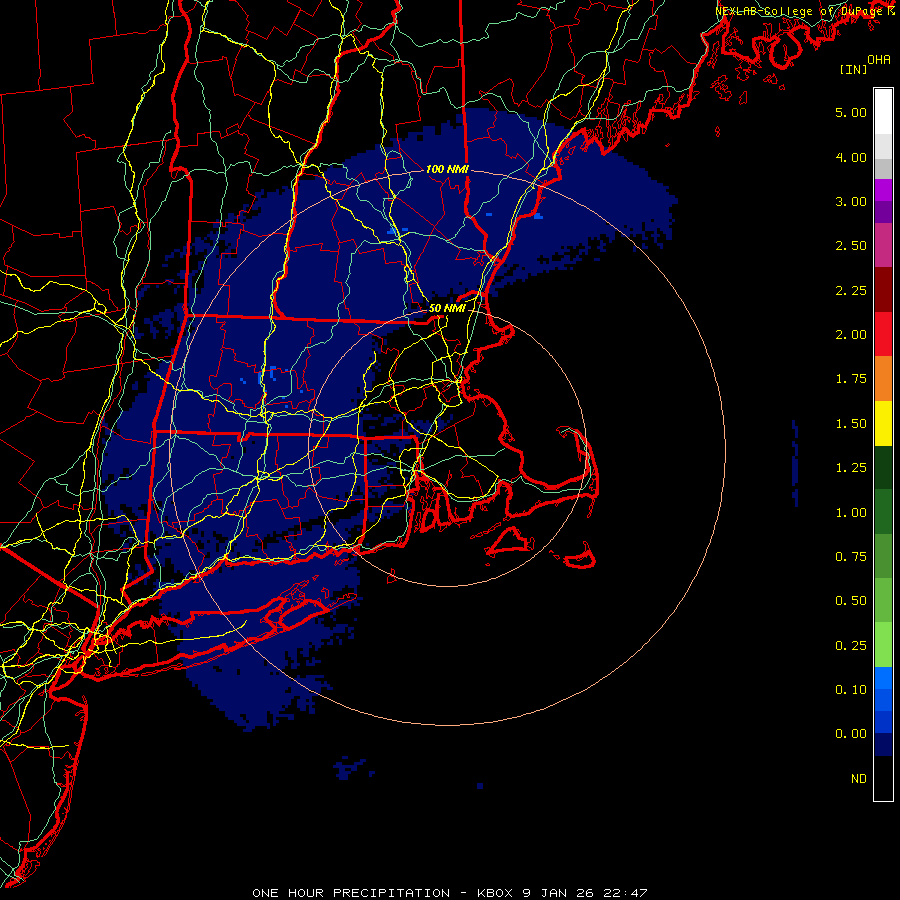Click the OHA product label

tap(879, 60)
